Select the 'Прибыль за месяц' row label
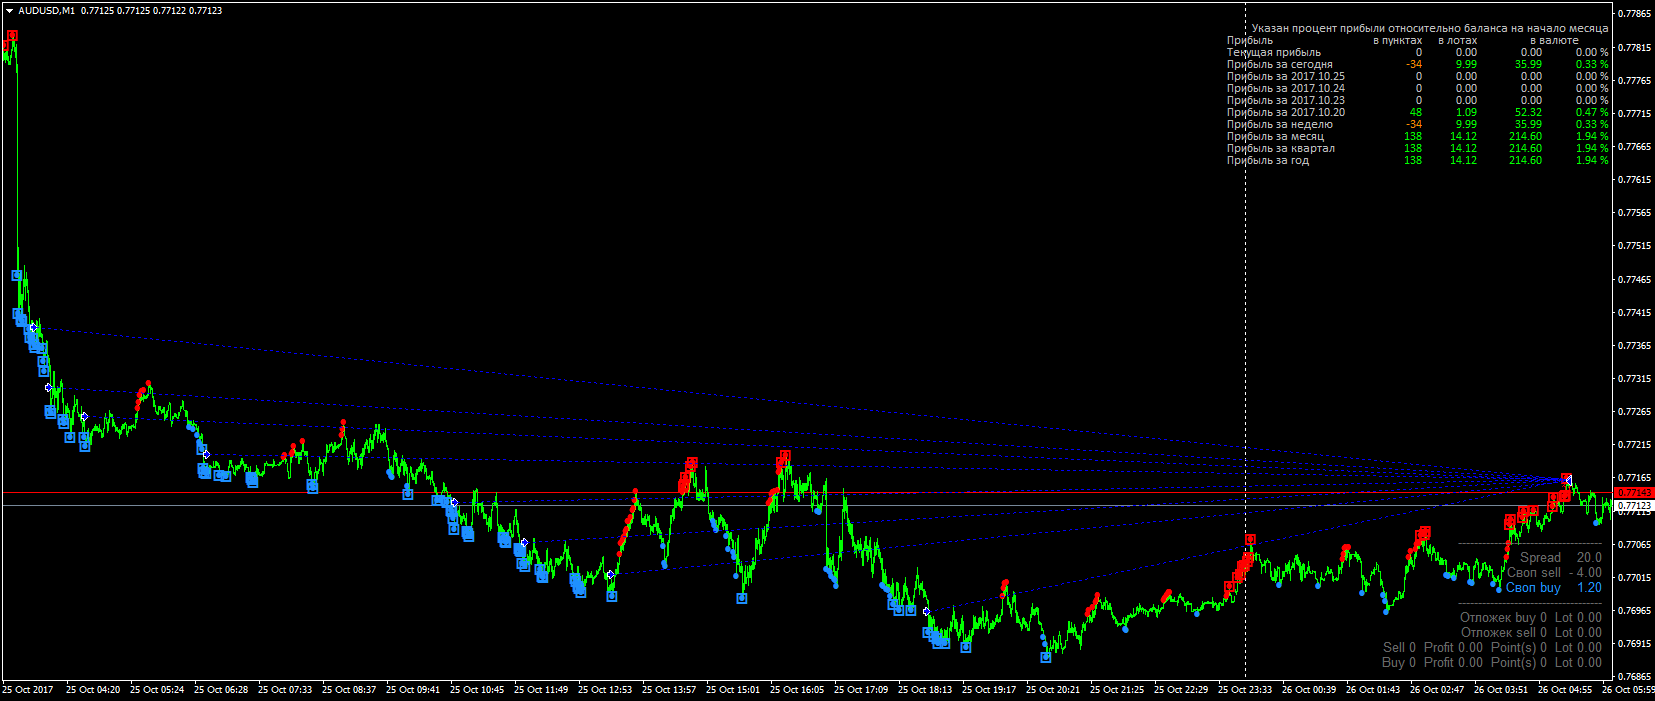Screen dimensions: 1655x701 point(1275,136)
